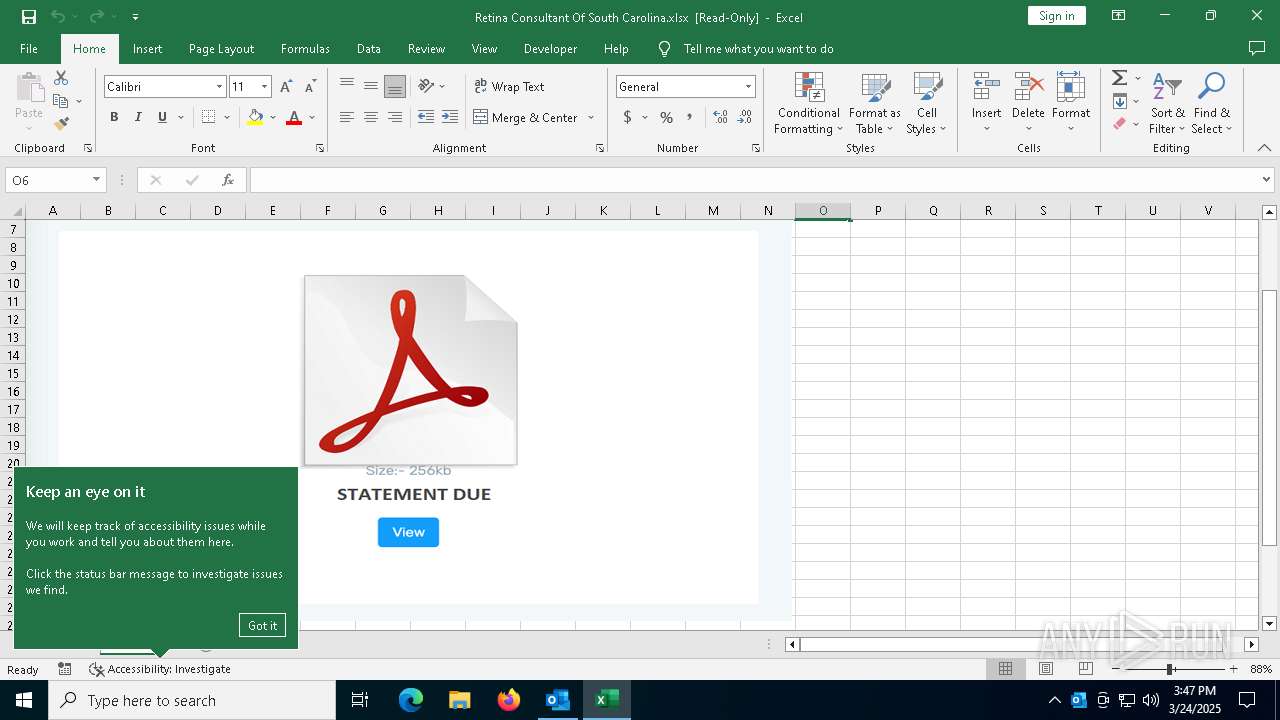Open the Format cells menu
The image size is (1280, 720).
pyautogui.click(x=1071, y=103)
